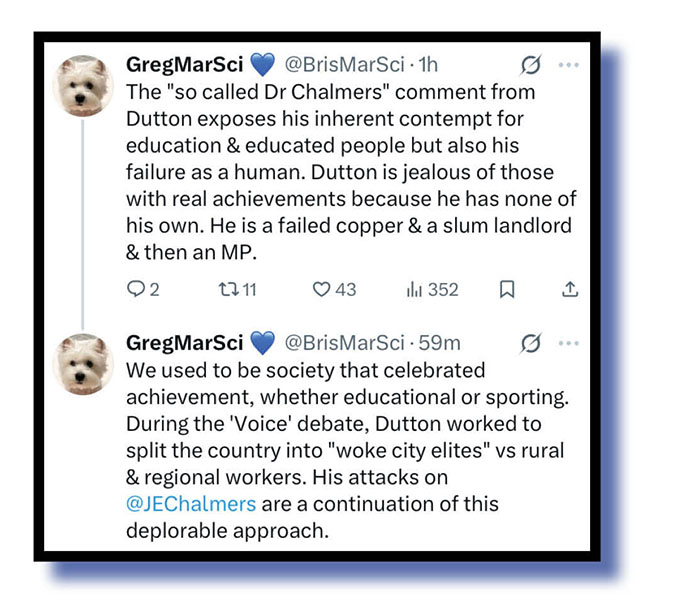Image resolution: width=680 pixels, height=596 pixels.
Task: Open the first tweet's dog avatar
Action: [x=83, y=86]
